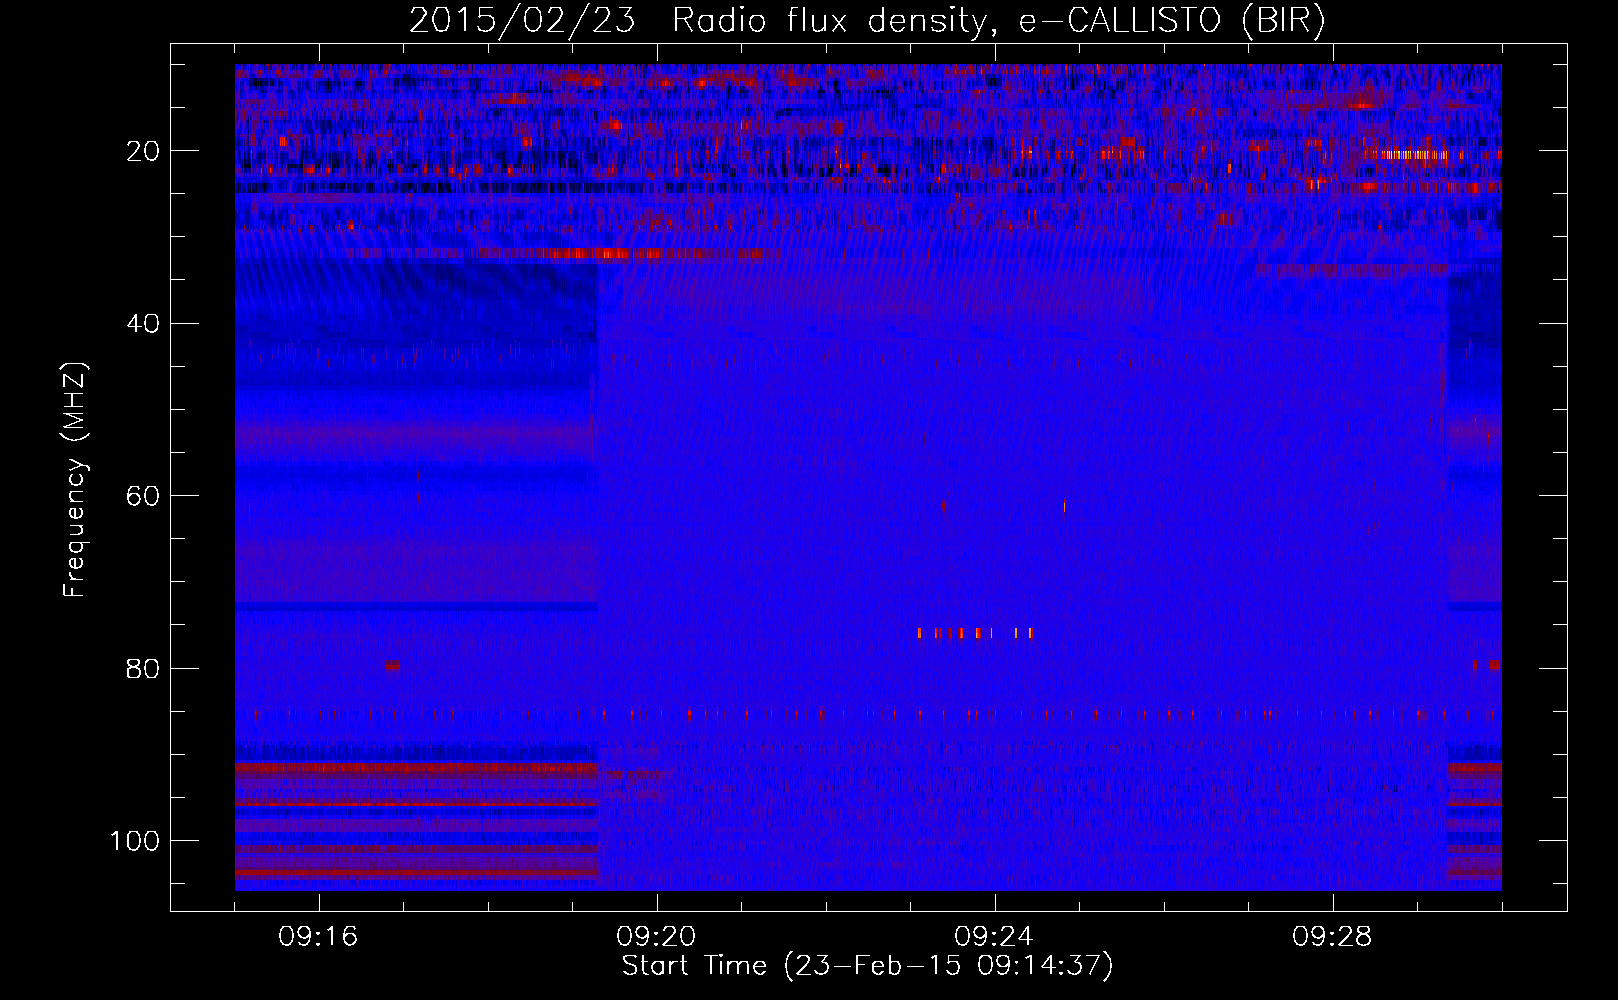Click the 40 frequency tick label
The width and height of the screenshot is (1618, 1000).
tap(143, 324)
